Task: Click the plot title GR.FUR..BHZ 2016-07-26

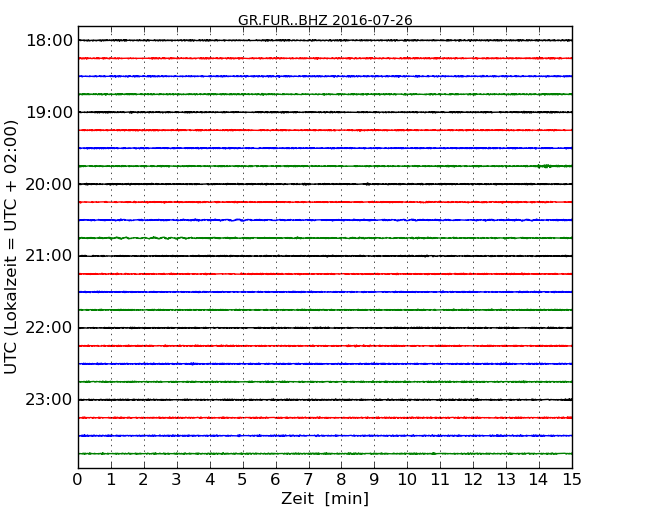Action: pyautogui.click(x=325, y=20)
